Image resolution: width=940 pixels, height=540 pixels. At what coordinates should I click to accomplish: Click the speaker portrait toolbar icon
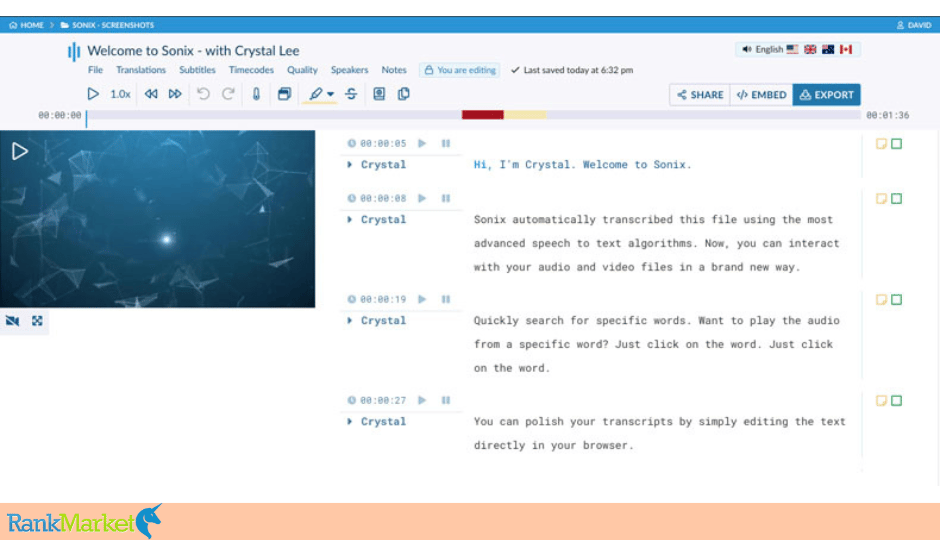click(x=379, y=94)
